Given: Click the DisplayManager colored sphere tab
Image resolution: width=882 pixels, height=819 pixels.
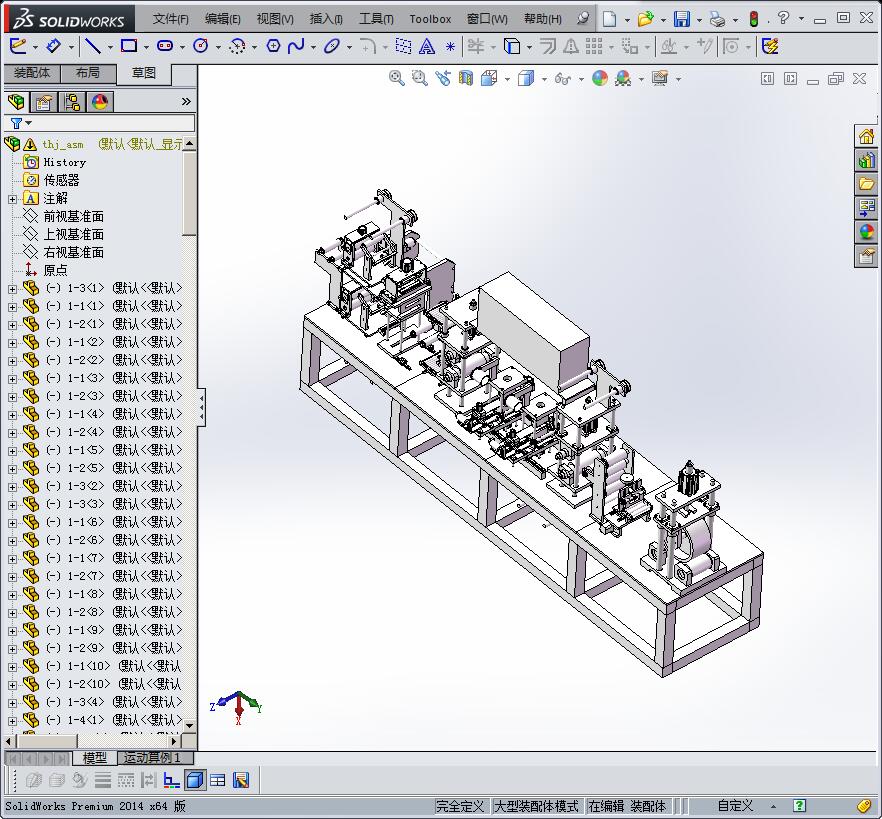Looking at the screenshot, I should tap(97, 101).
